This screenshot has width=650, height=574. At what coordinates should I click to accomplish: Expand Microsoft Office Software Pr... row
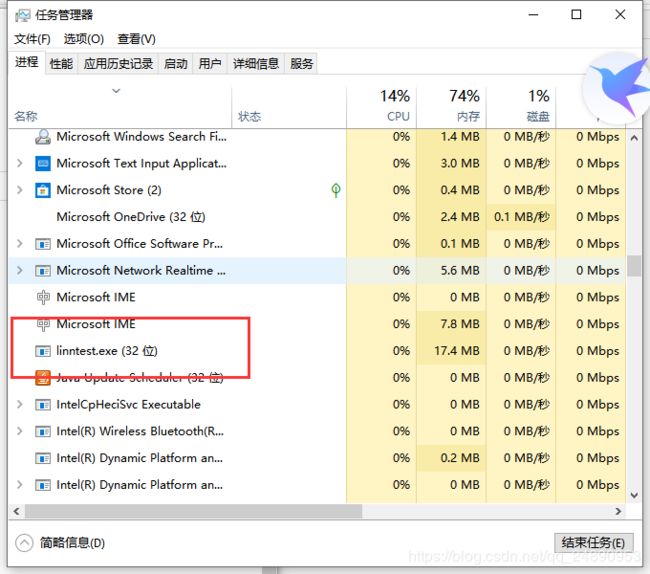click(x=19, y=244)
